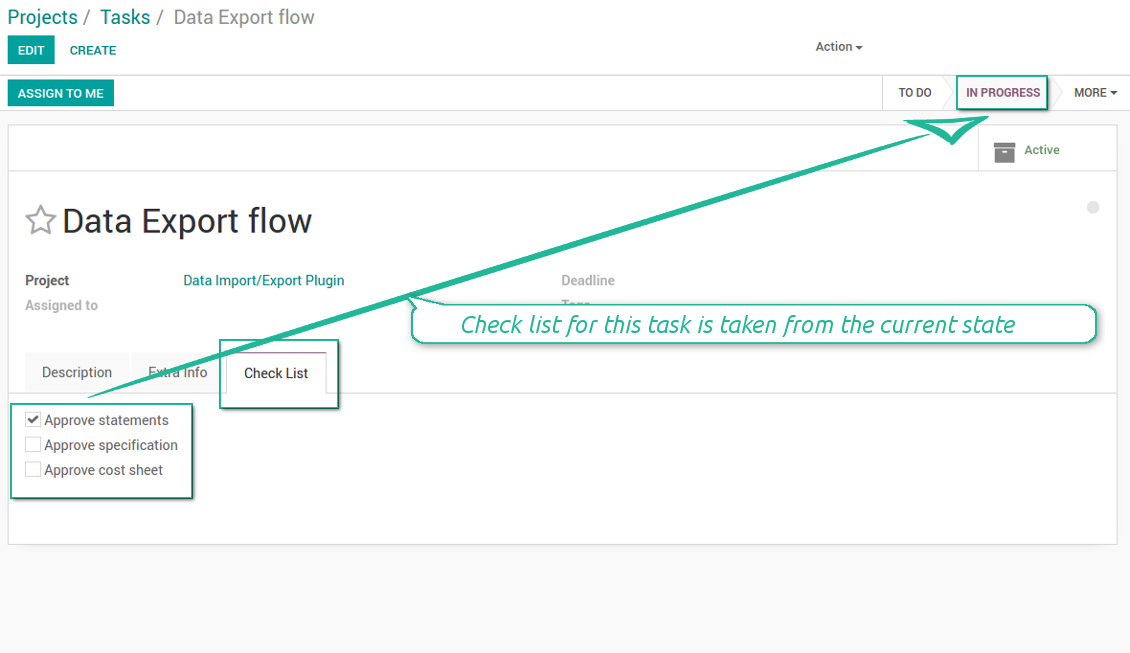1130x653 pixels.
Task: Click the grey kanban status dot
Action: (1093, 207)
